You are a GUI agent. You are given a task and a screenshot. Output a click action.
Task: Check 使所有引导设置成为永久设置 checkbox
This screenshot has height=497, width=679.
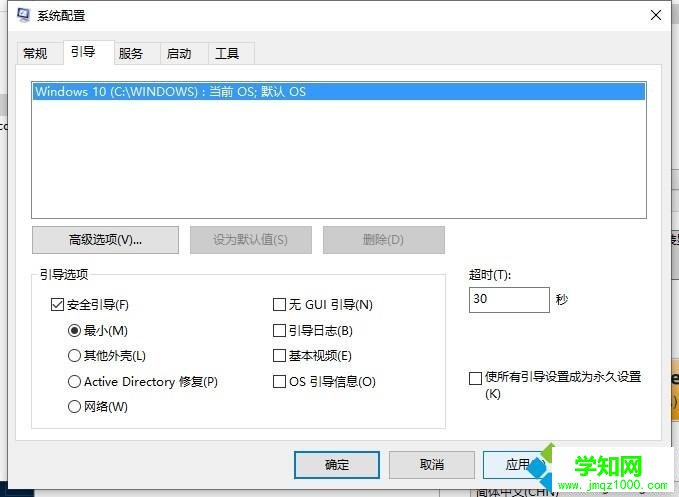tap(475, 378)
